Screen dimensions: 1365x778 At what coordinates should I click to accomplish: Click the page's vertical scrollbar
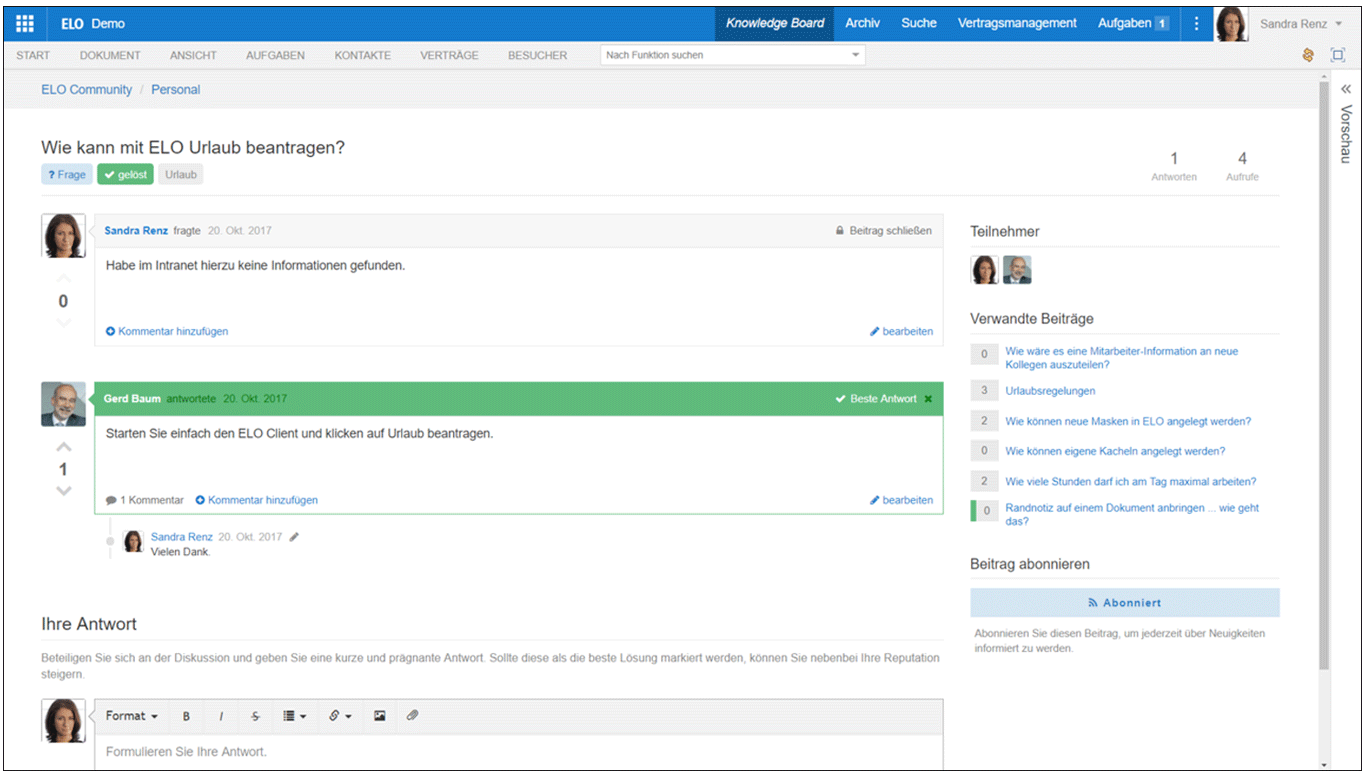(x=1324, y=375)
